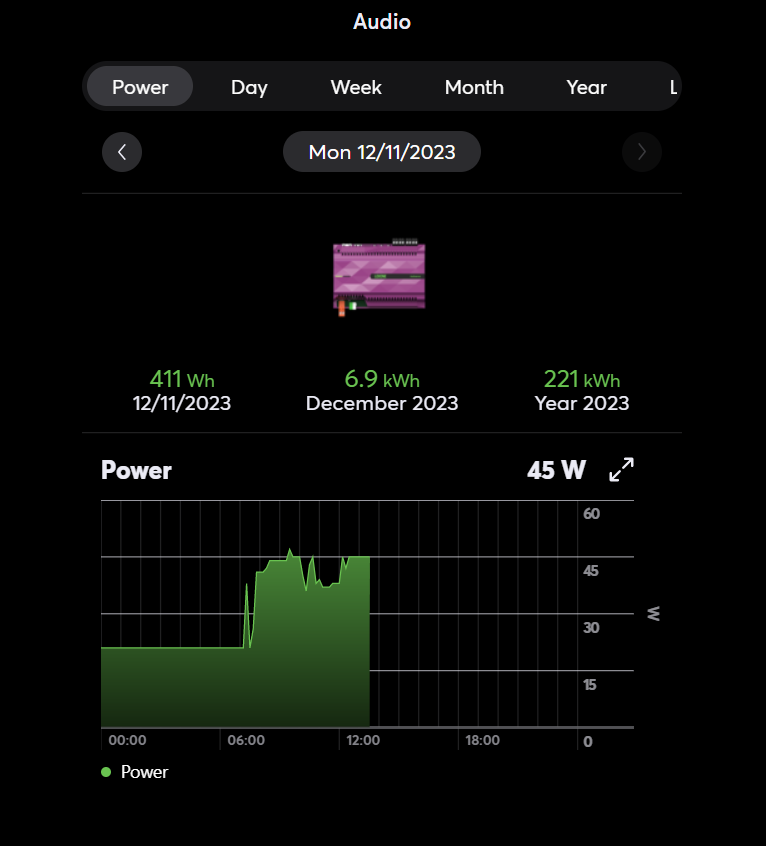This screenshot has height=846, width=766.
Task: Click the 45 W current power reading
Action: pyautogui.click(x=556, y=470)
